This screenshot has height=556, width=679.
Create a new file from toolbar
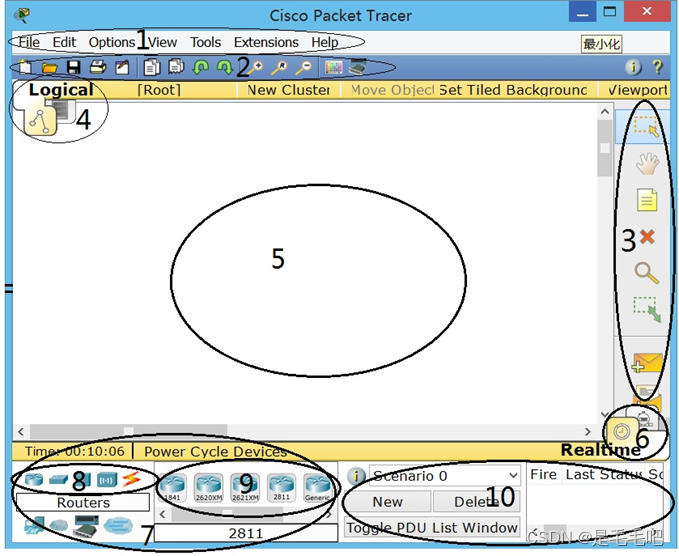[25, 67]
